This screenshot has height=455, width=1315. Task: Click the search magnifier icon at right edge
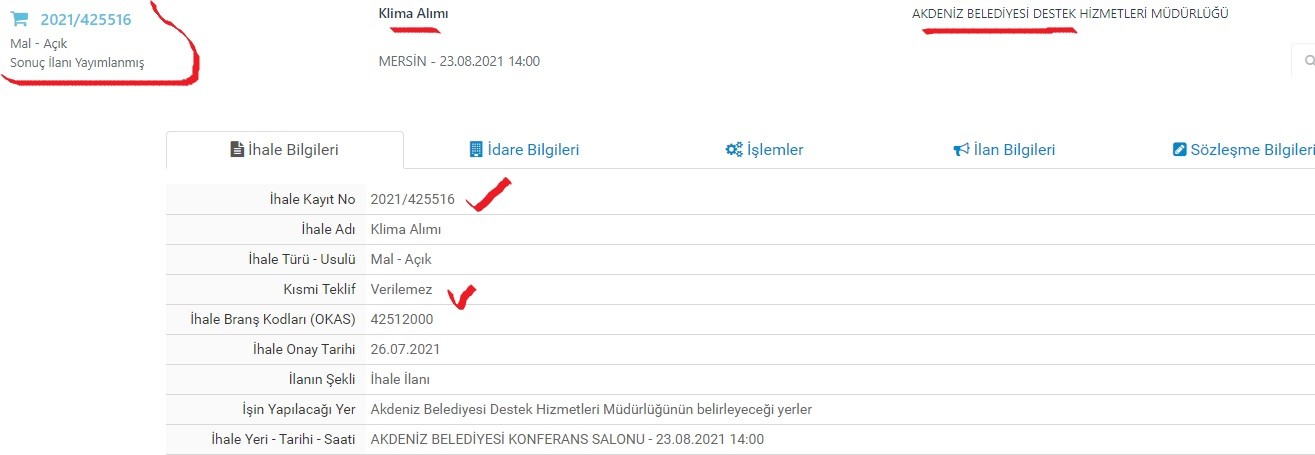[x=1309, y=60]
